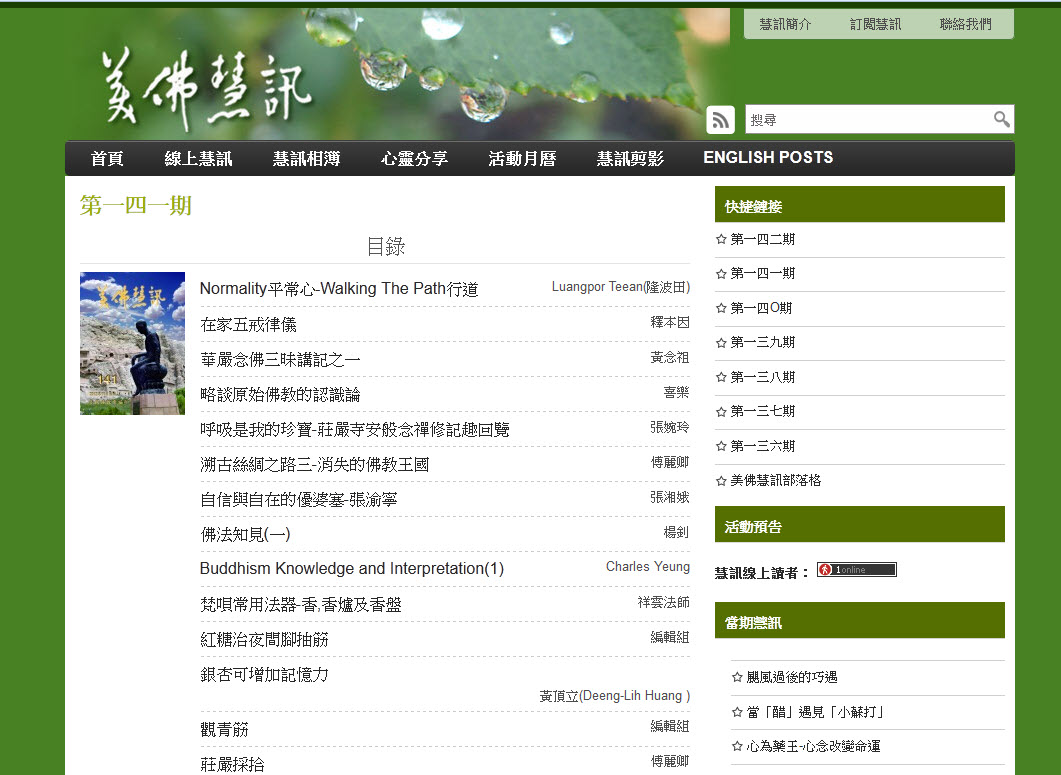
Task: Click the search magnifier icon
Action: 1001,119
